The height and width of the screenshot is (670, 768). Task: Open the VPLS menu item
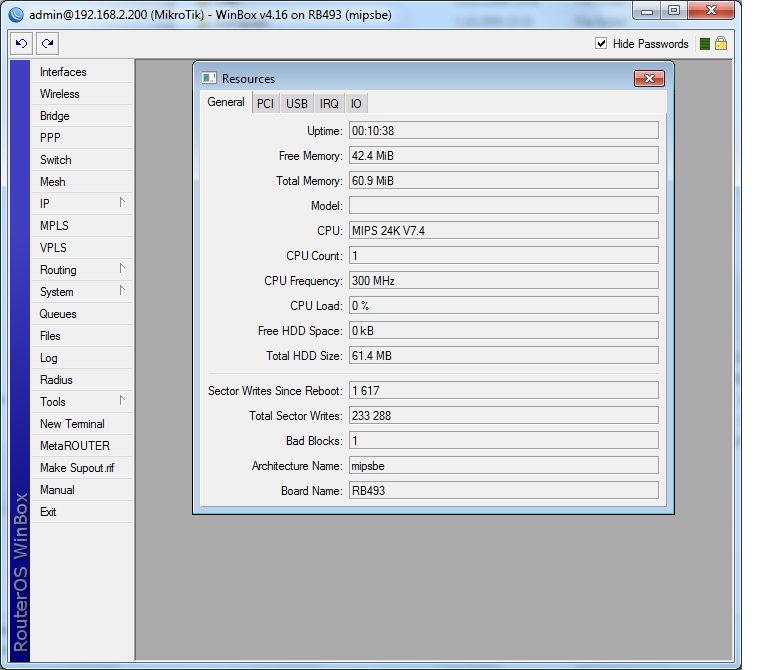82,248
